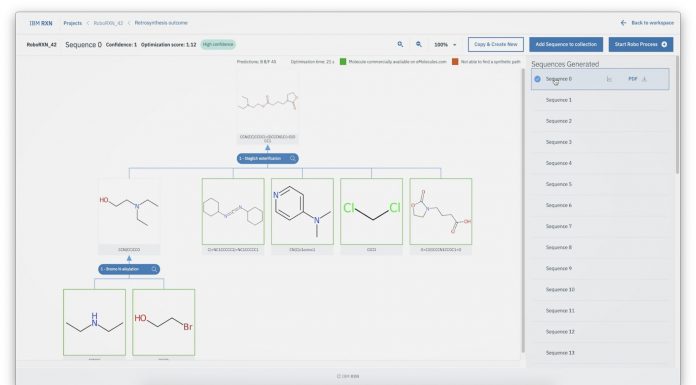The width and height of the screenshot is (696, 385).
Task: Open the Projects breadcrumb
Action: click(x=72, y=23)
